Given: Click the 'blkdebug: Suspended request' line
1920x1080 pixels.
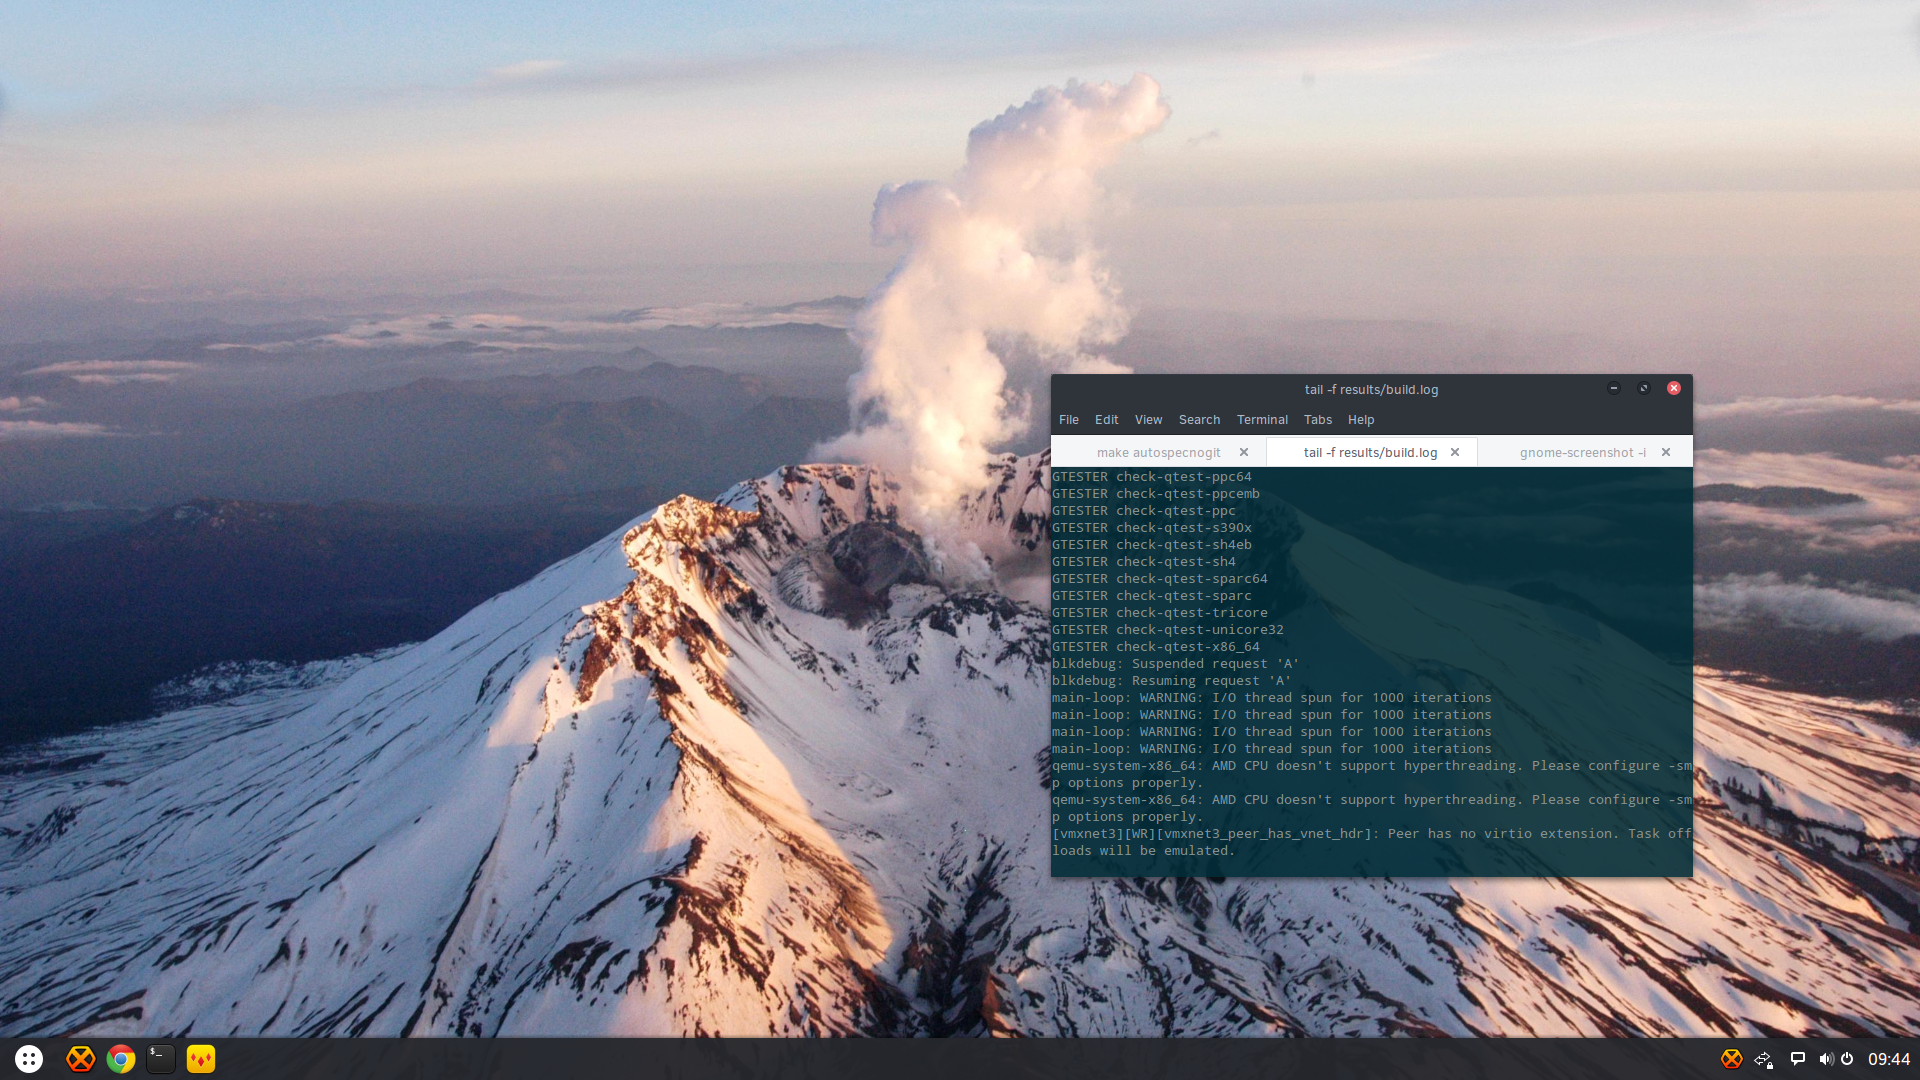Looking at the screenshot, I should pyautogui.click(x=1175, y=664).
